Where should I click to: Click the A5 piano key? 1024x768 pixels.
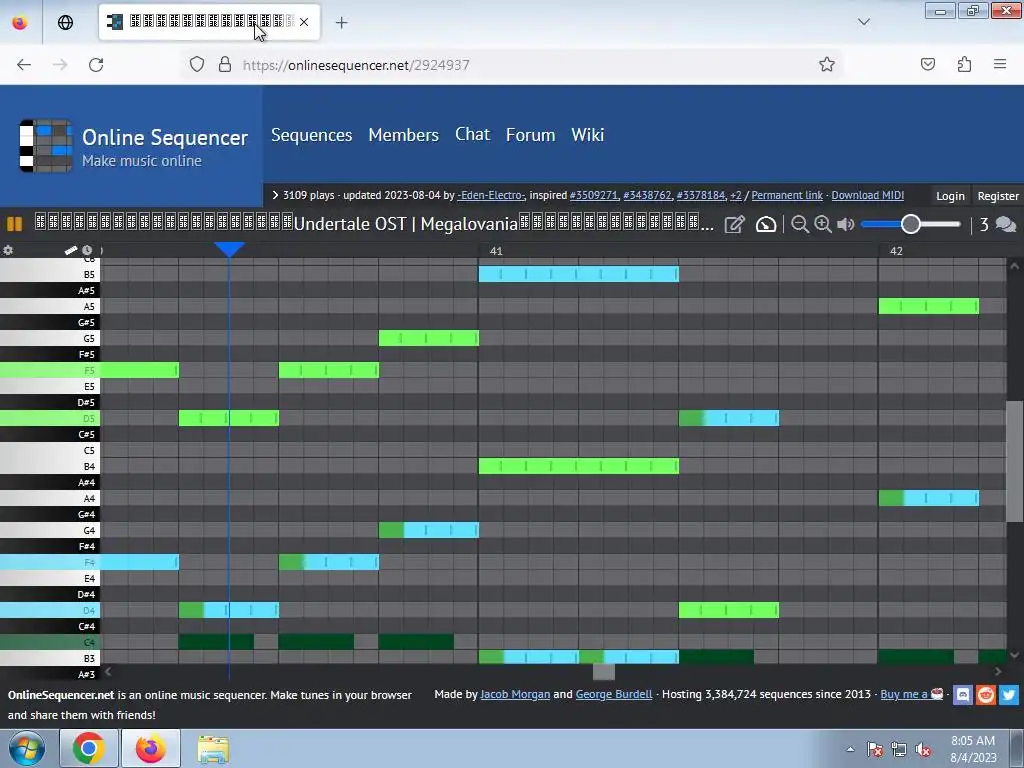(50, 306)
